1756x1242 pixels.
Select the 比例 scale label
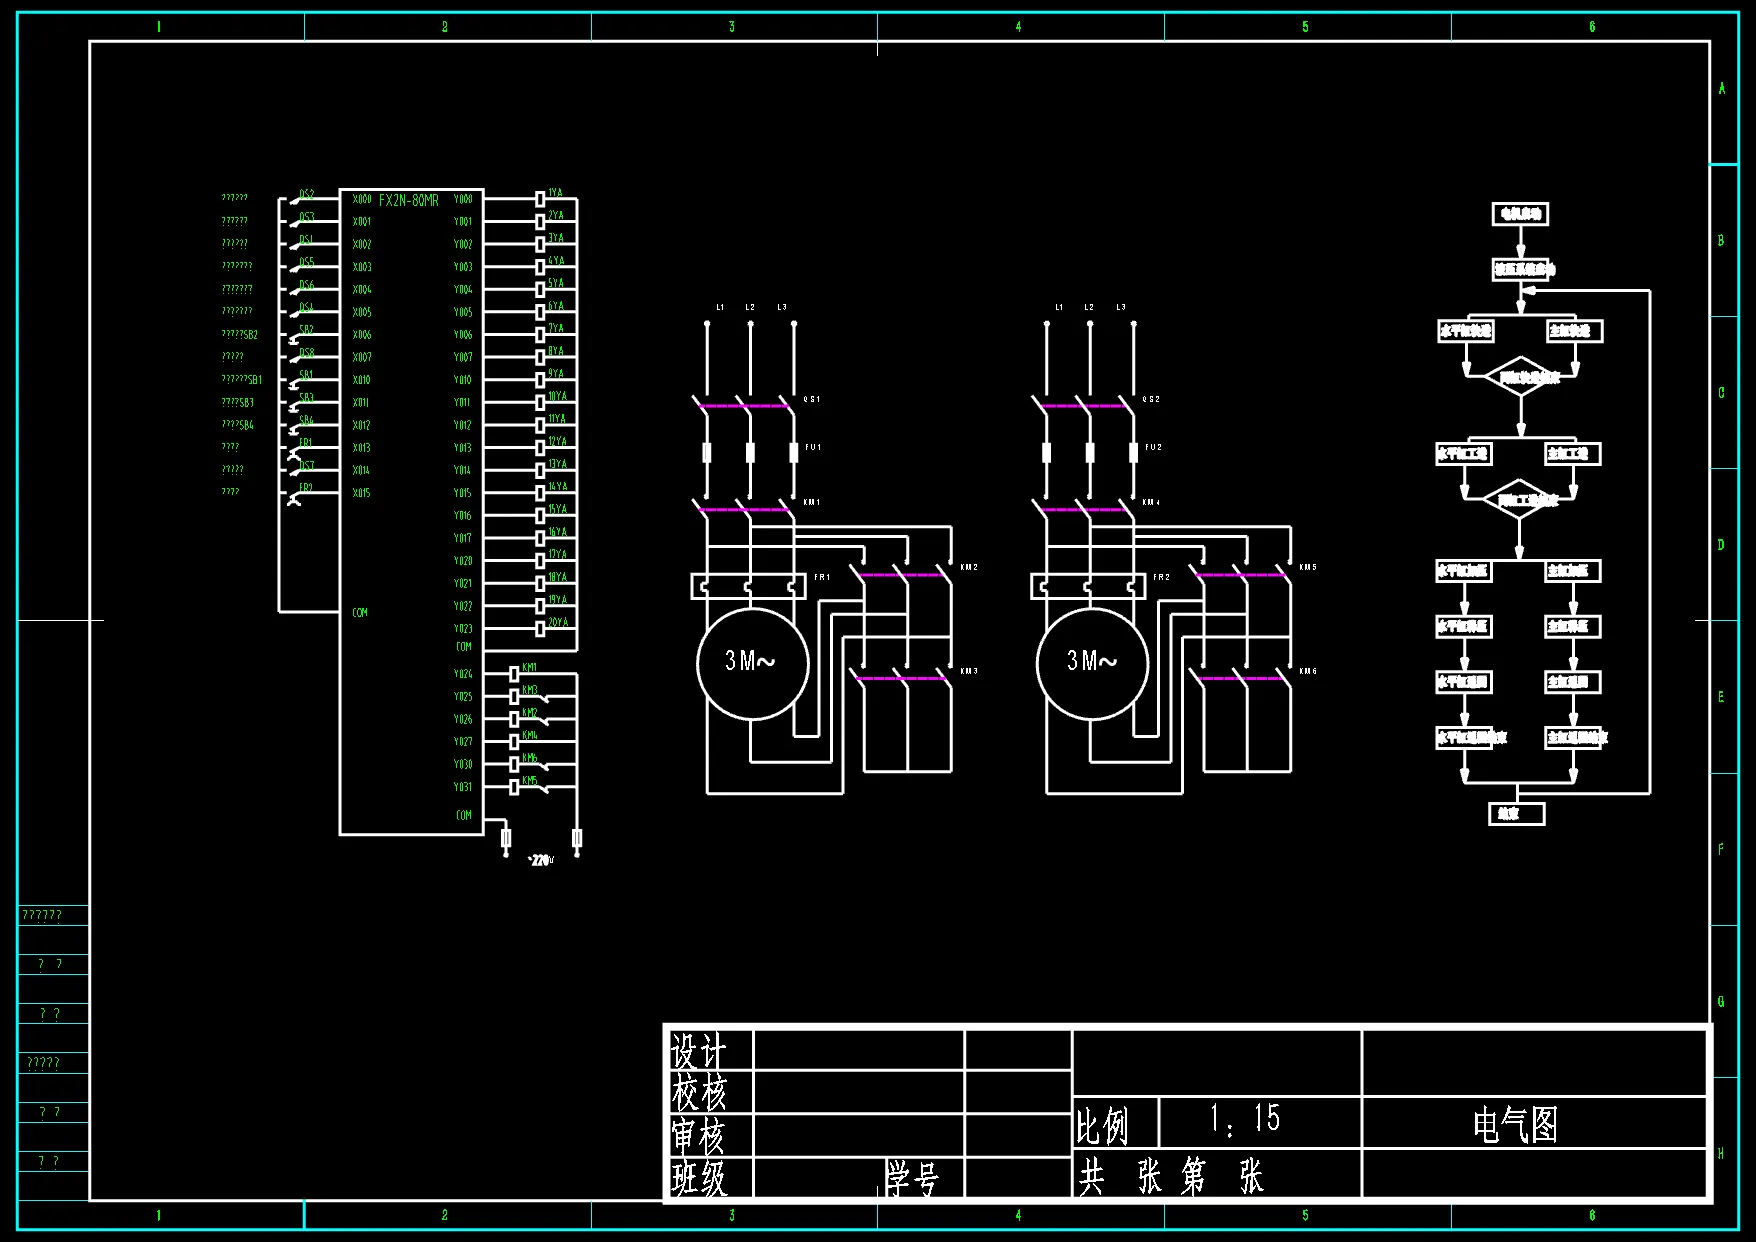(x=1102, y=1127)
